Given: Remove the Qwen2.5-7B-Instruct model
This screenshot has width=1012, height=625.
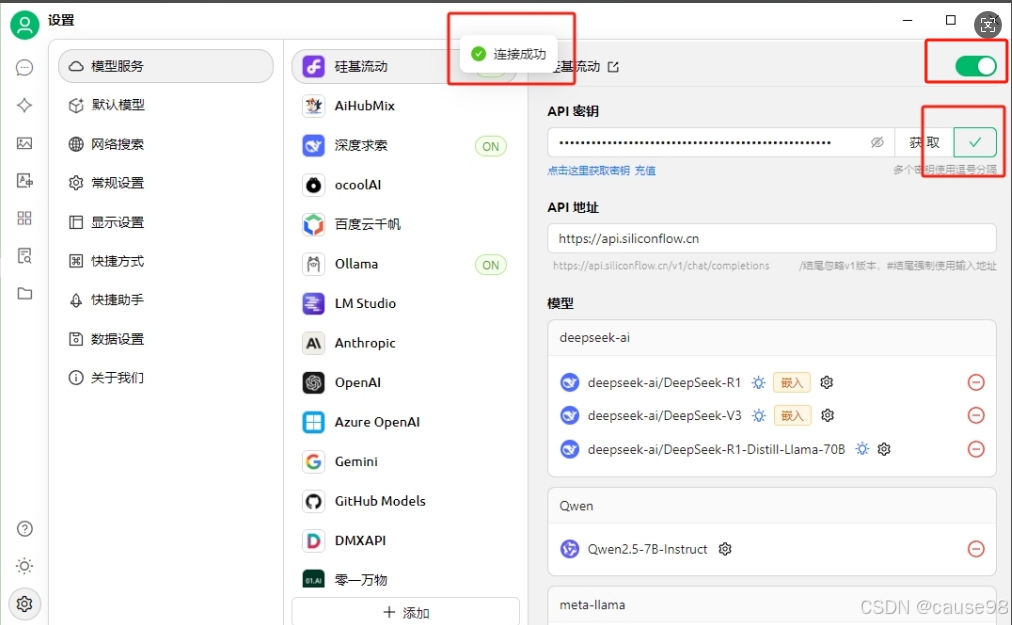Looking at the screenshot, I should (x=976, y=549).
